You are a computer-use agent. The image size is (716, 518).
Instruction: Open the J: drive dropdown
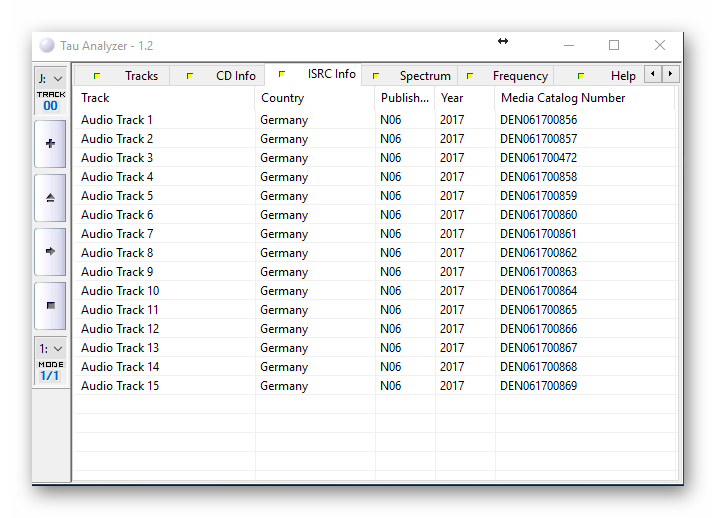pyautogui.click(x=50, y=78)
